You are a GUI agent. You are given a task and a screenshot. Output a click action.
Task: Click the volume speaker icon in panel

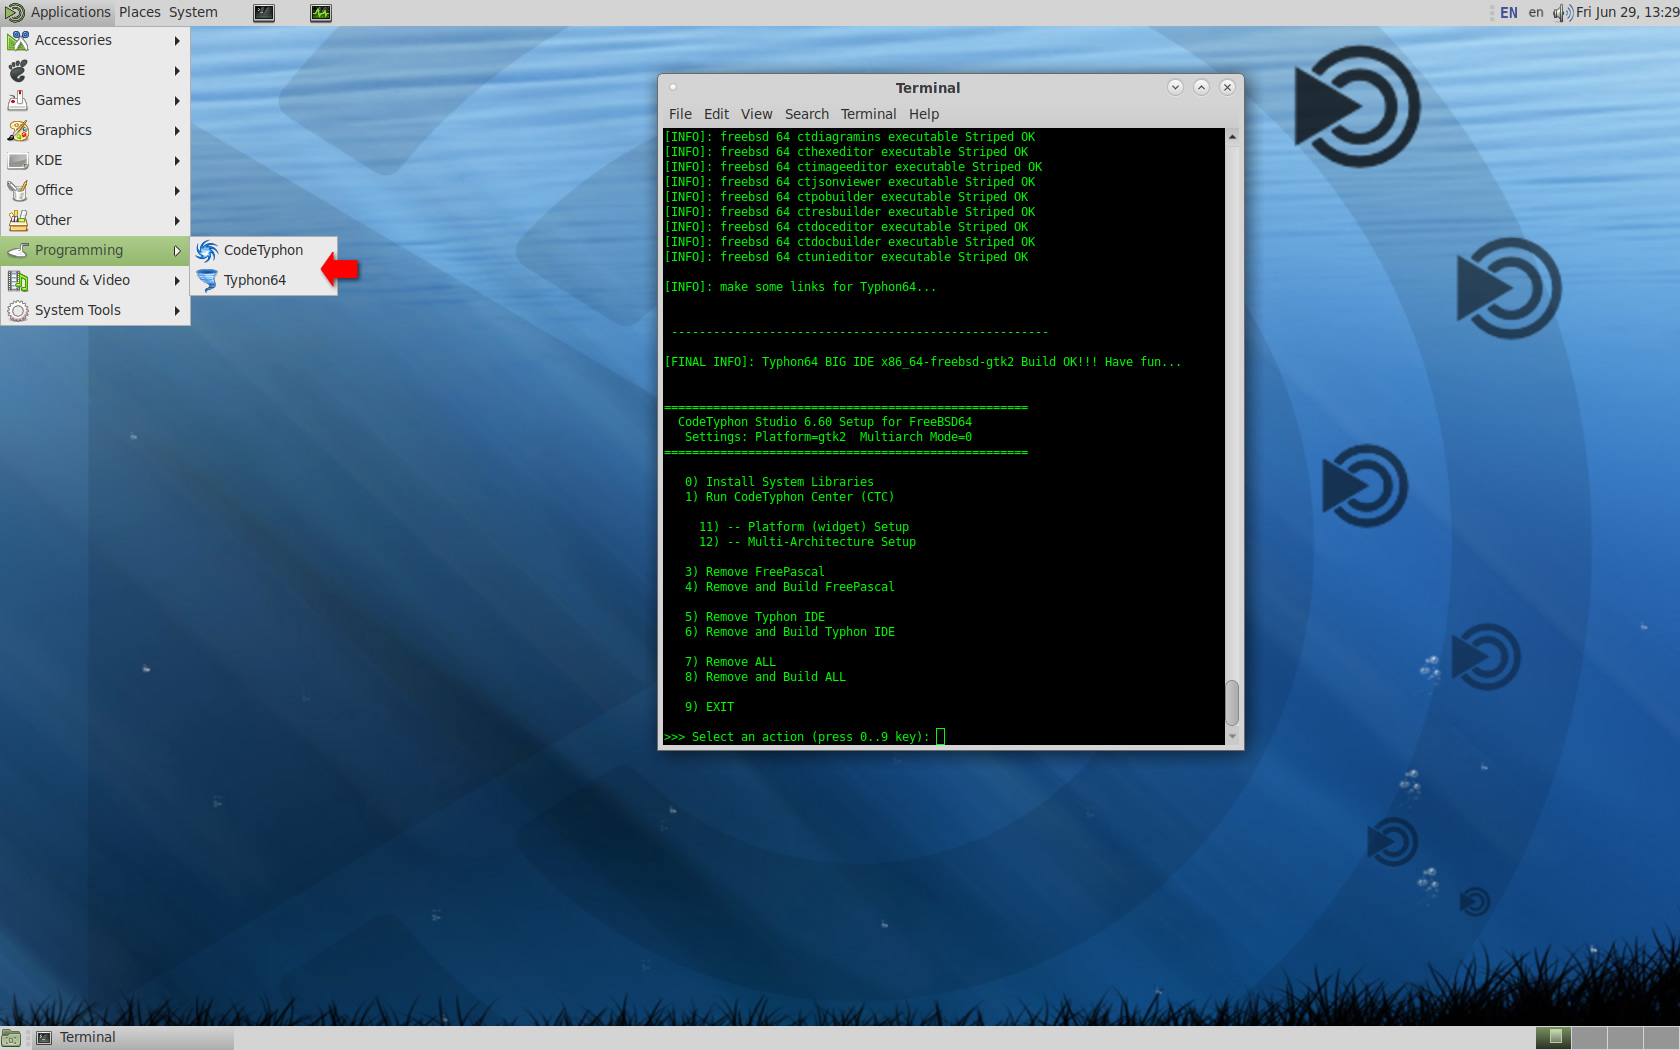1562,13
